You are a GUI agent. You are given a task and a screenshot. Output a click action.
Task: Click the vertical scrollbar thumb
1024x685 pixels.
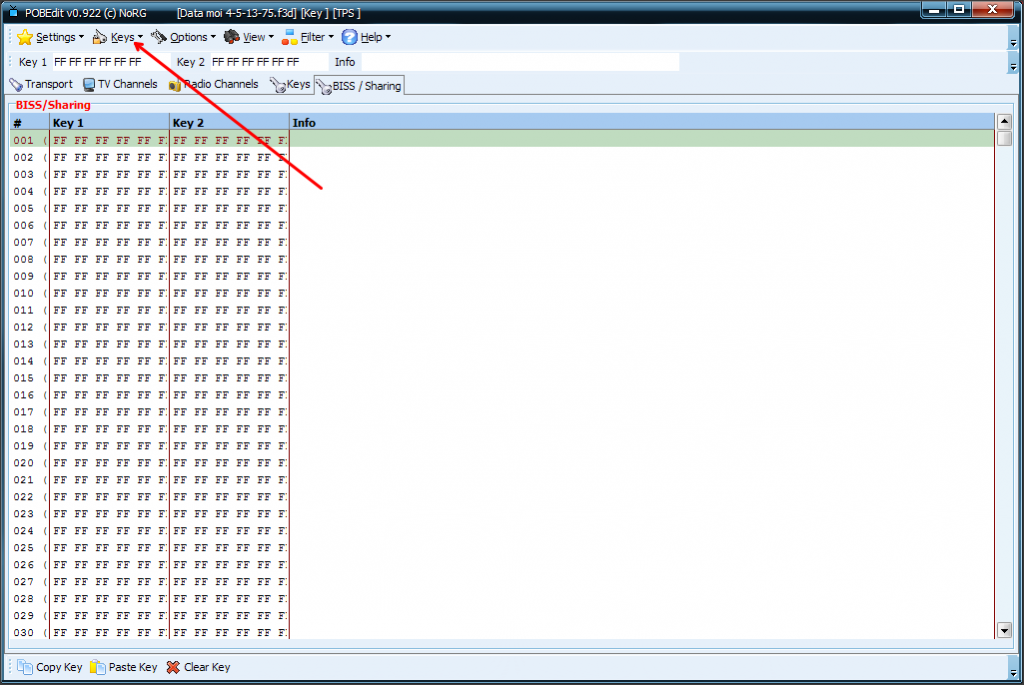point(1004,138)
